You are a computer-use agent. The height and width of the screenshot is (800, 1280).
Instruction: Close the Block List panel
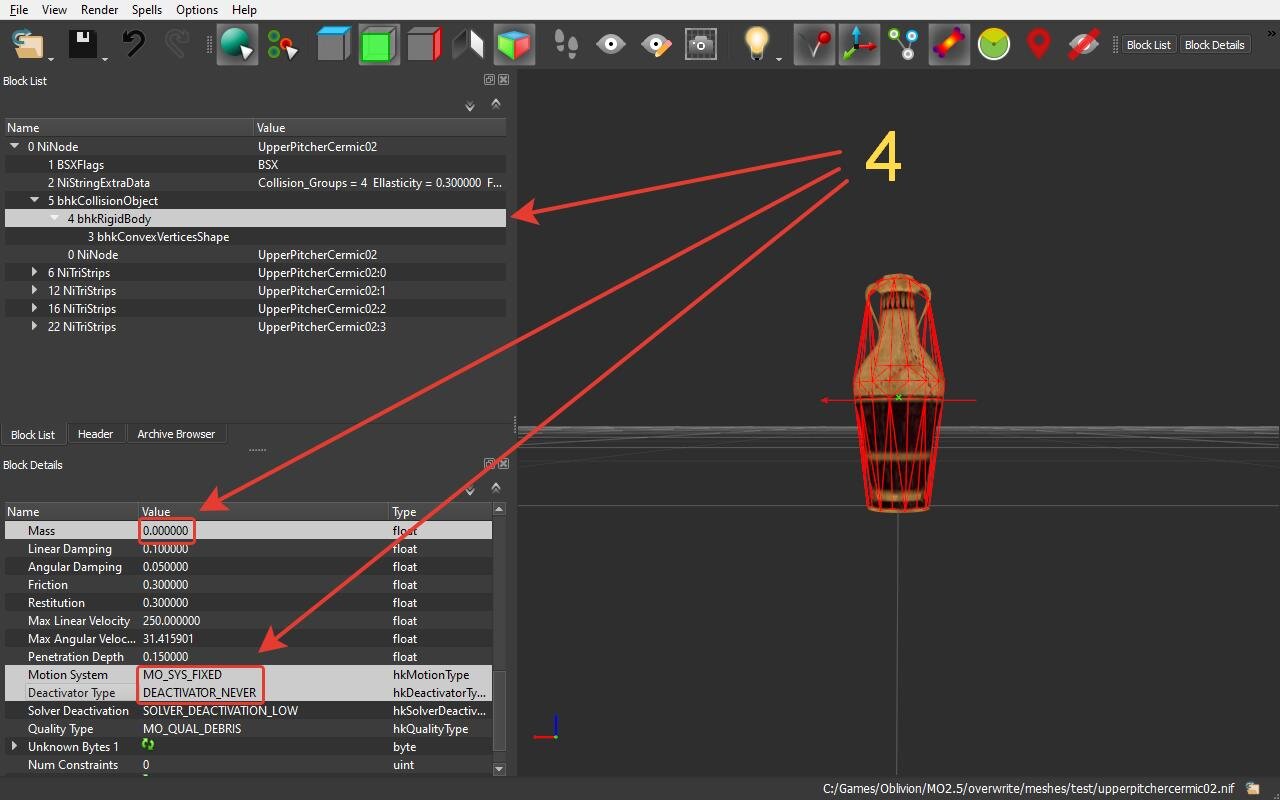(x=503, y=80)
